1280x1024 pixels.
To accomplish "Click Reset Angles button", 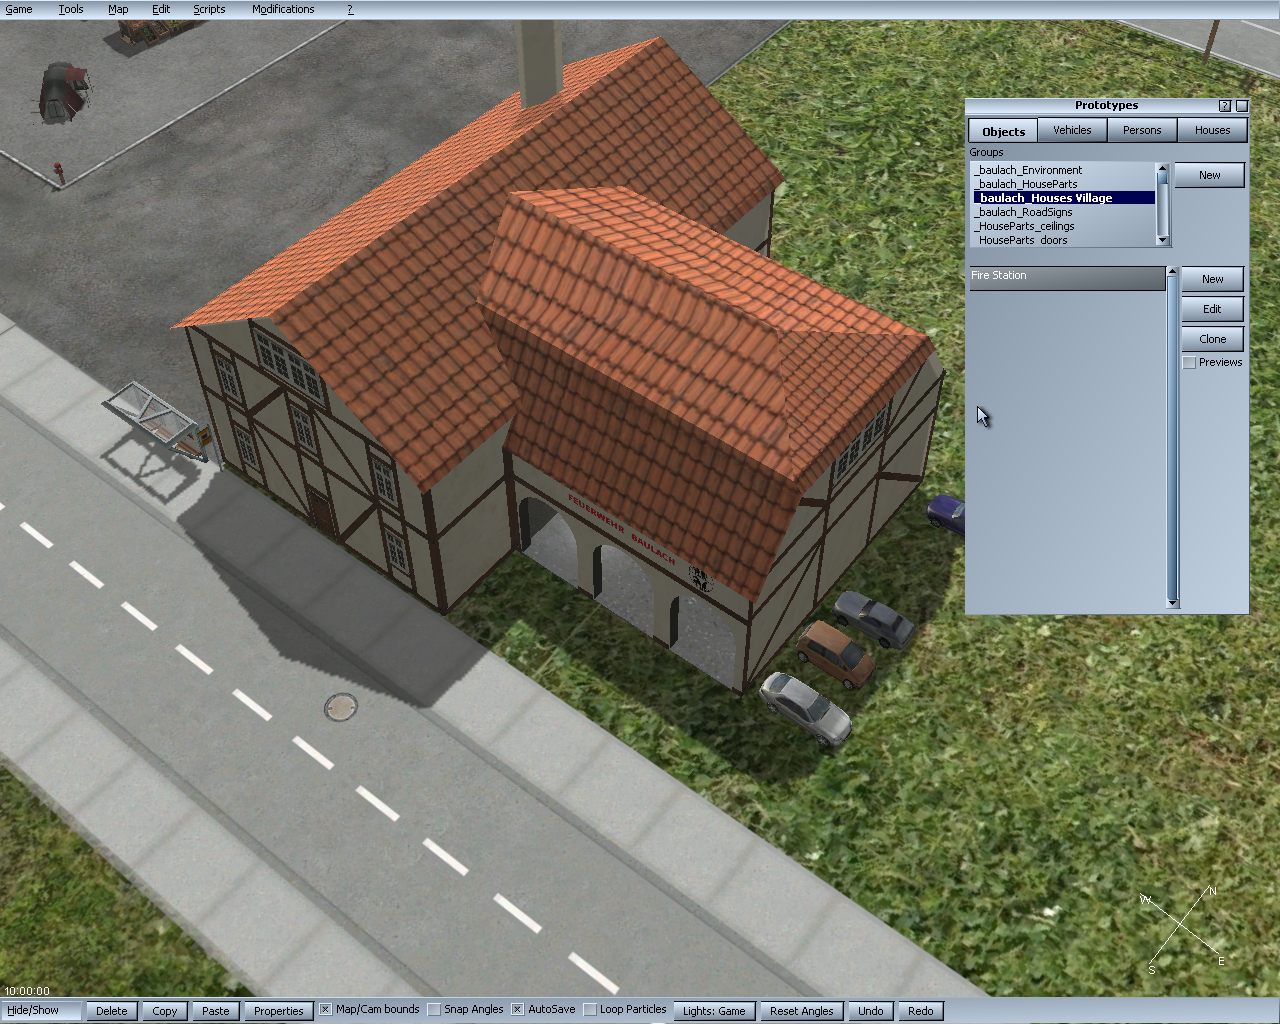I will pos(802,1011).
